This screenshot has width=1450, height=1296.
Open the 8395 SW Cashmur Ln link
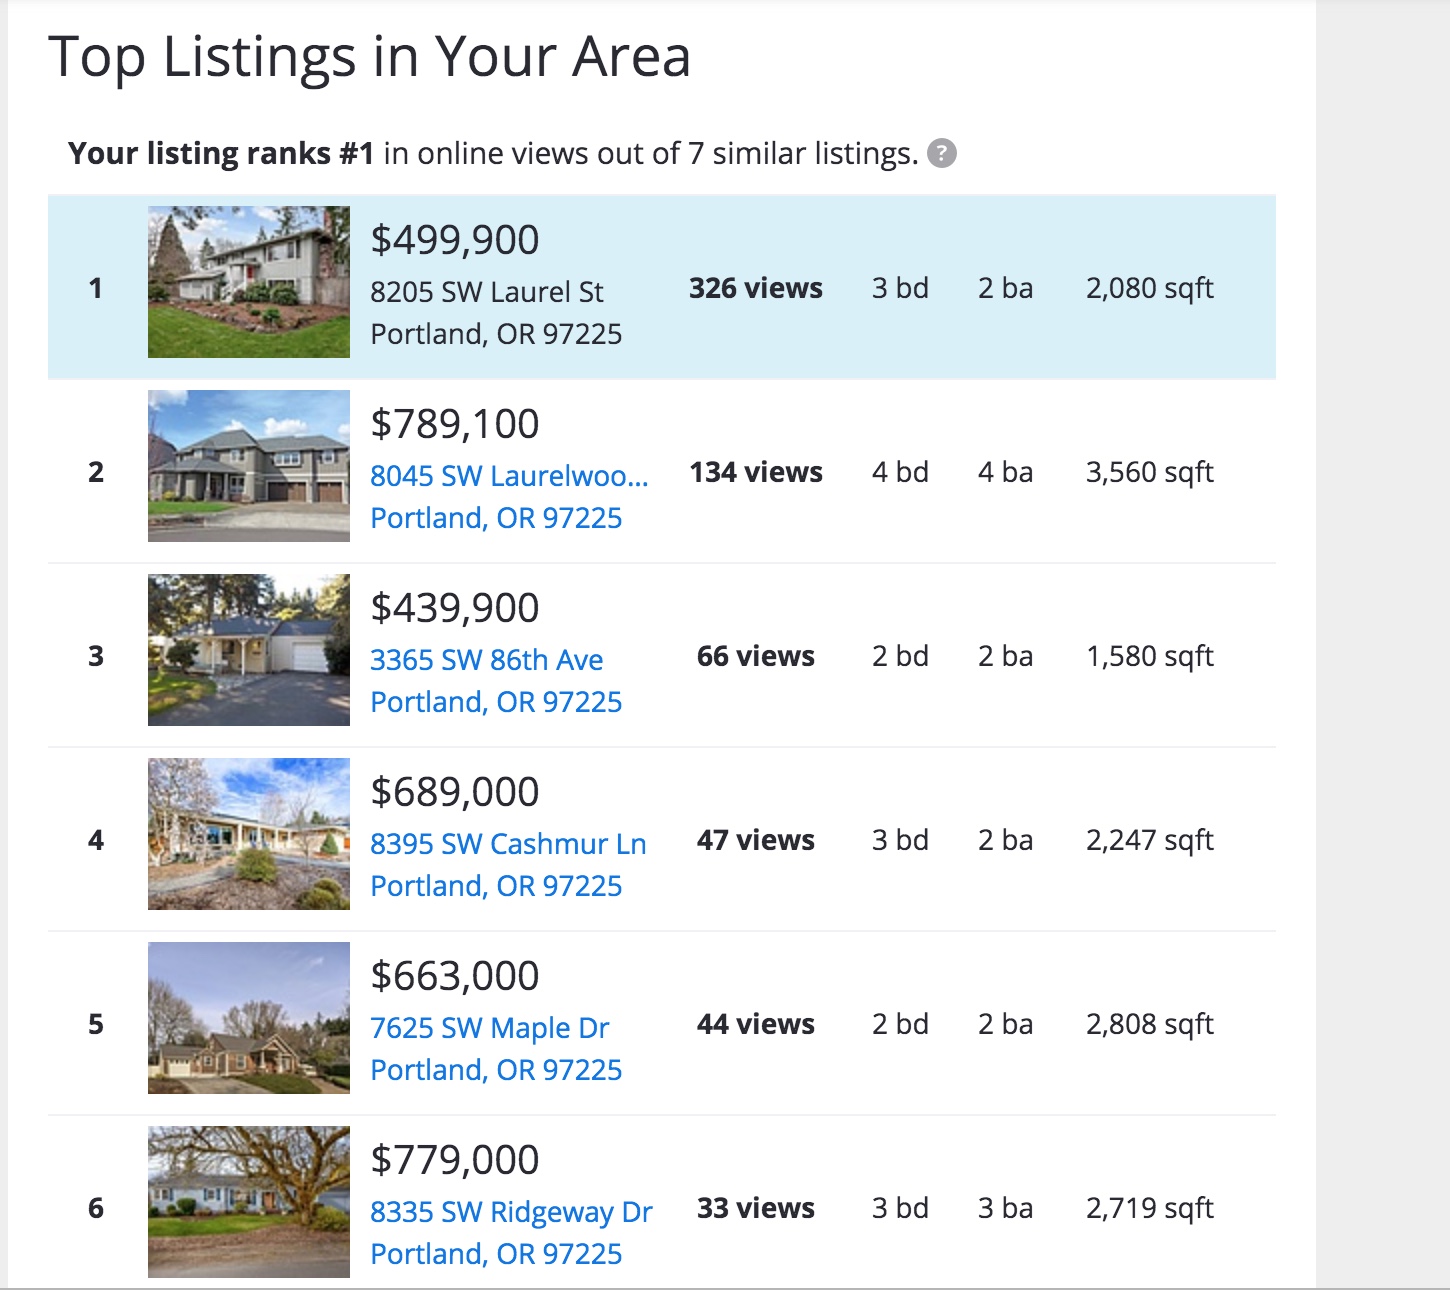tap(508, 844)
